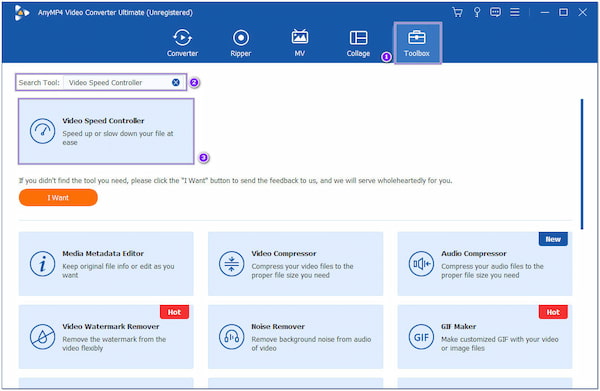
Task: Open the MV tab
Action: pyautogui.click(x=300, y=43)
